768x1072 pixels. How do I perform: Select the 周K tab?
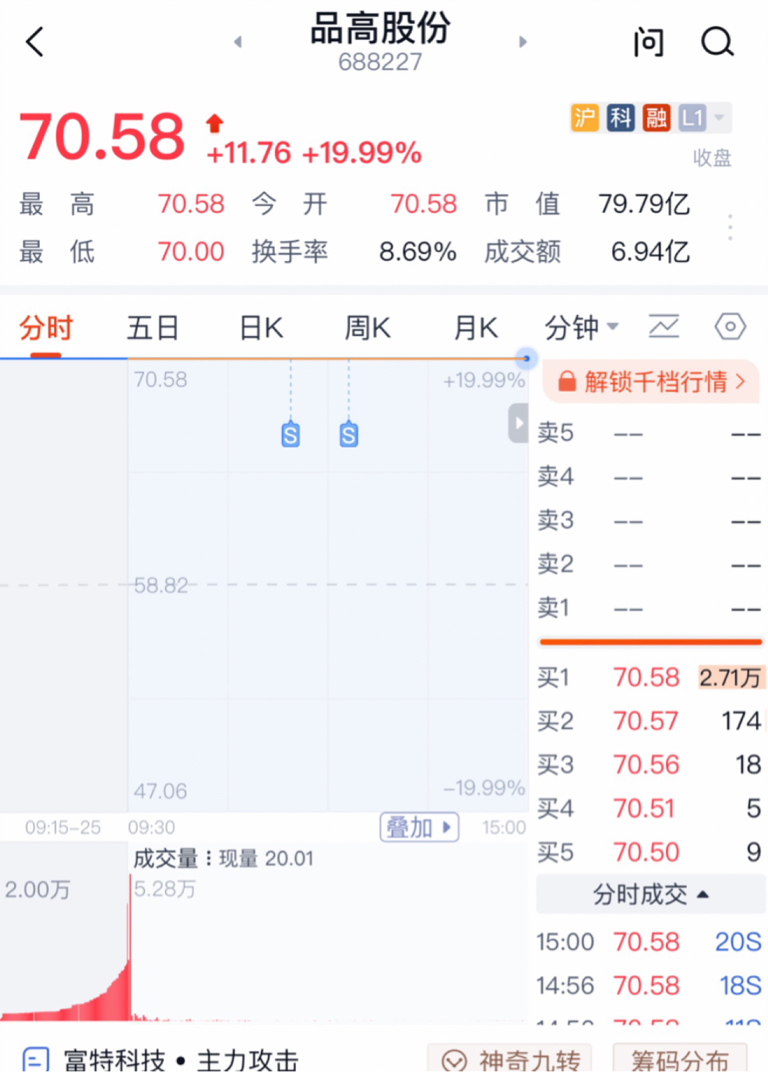(368, 328)
